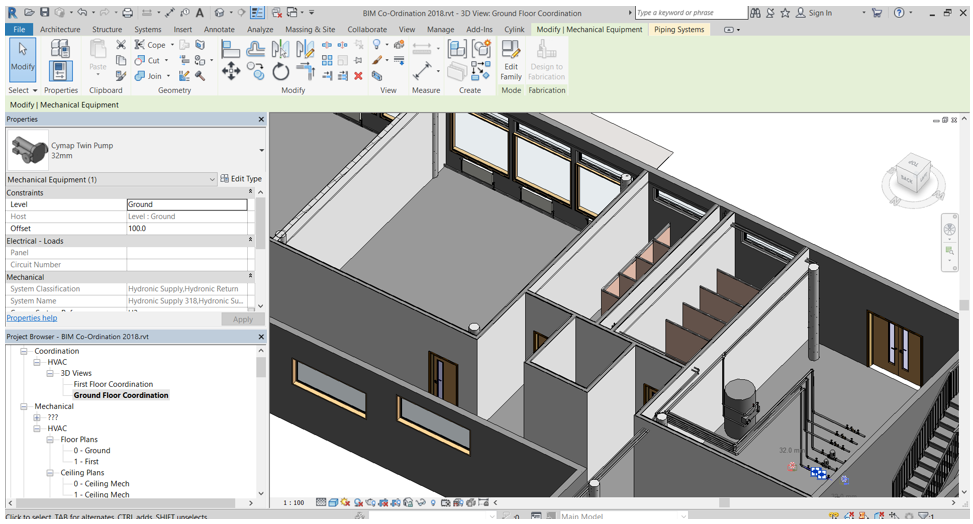Click the Edit Family button
973x524 pixels.
click(511, 60)
